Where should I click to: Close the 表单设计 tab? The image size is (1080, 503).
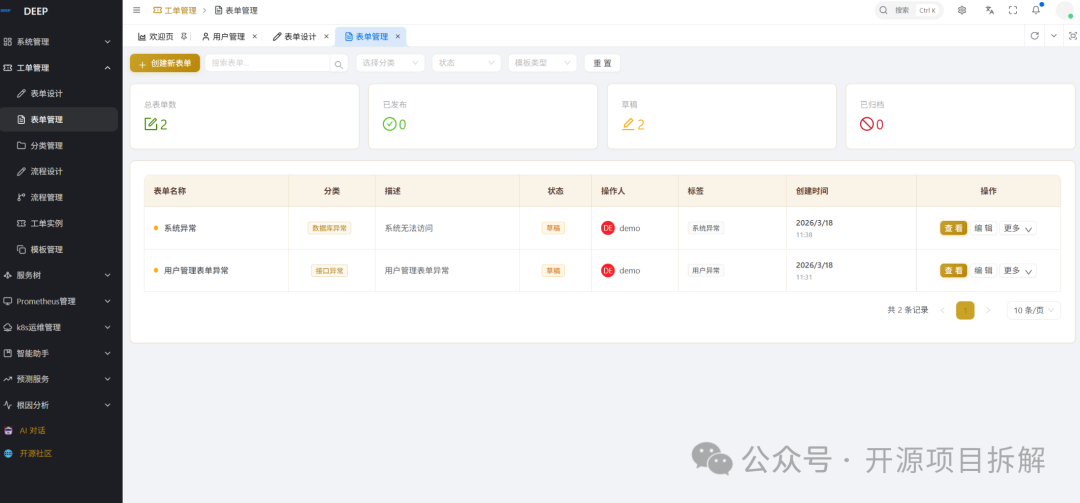pyautogui.click(x=326, y=36)
